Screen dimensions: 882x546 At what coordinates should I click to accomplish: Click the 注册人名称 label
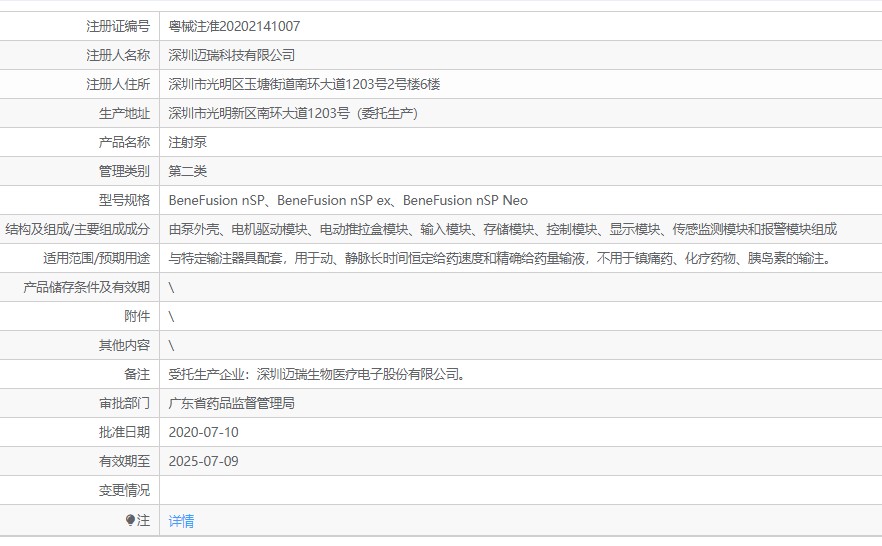pos(118,55)
